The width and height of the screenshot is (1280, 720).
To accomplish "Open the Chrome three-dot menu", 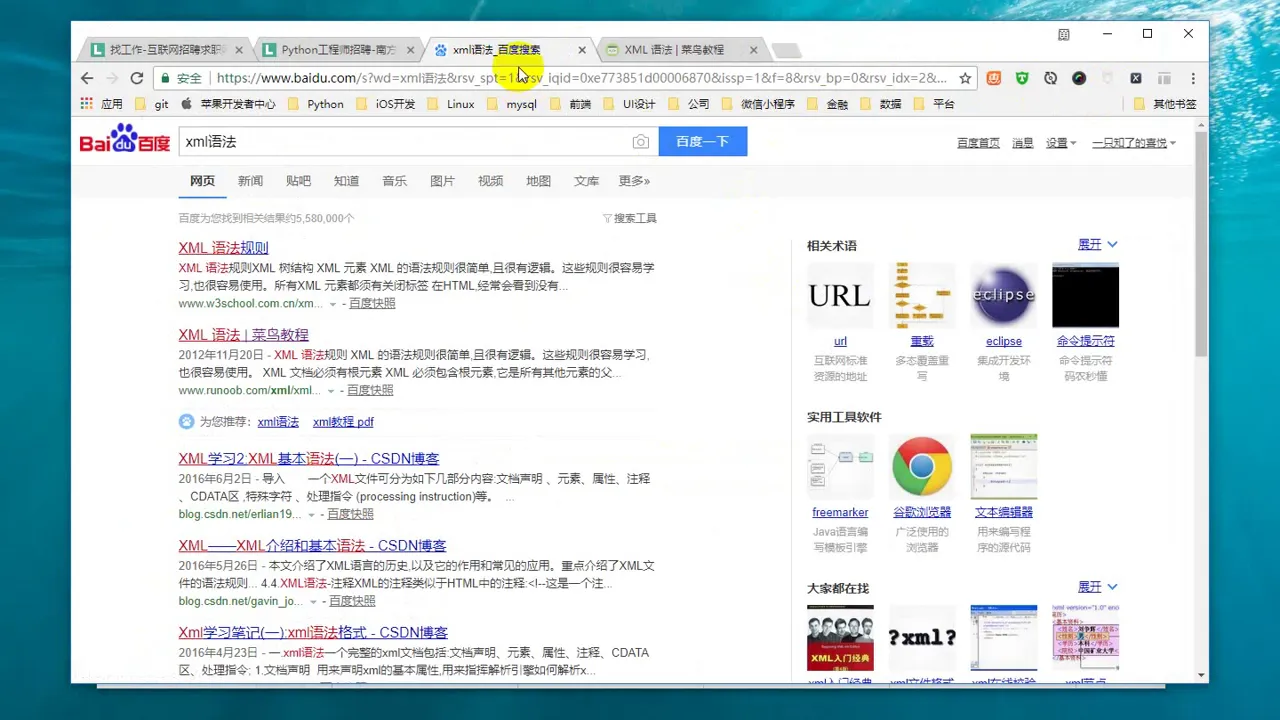I will (x=1192, y=78).
